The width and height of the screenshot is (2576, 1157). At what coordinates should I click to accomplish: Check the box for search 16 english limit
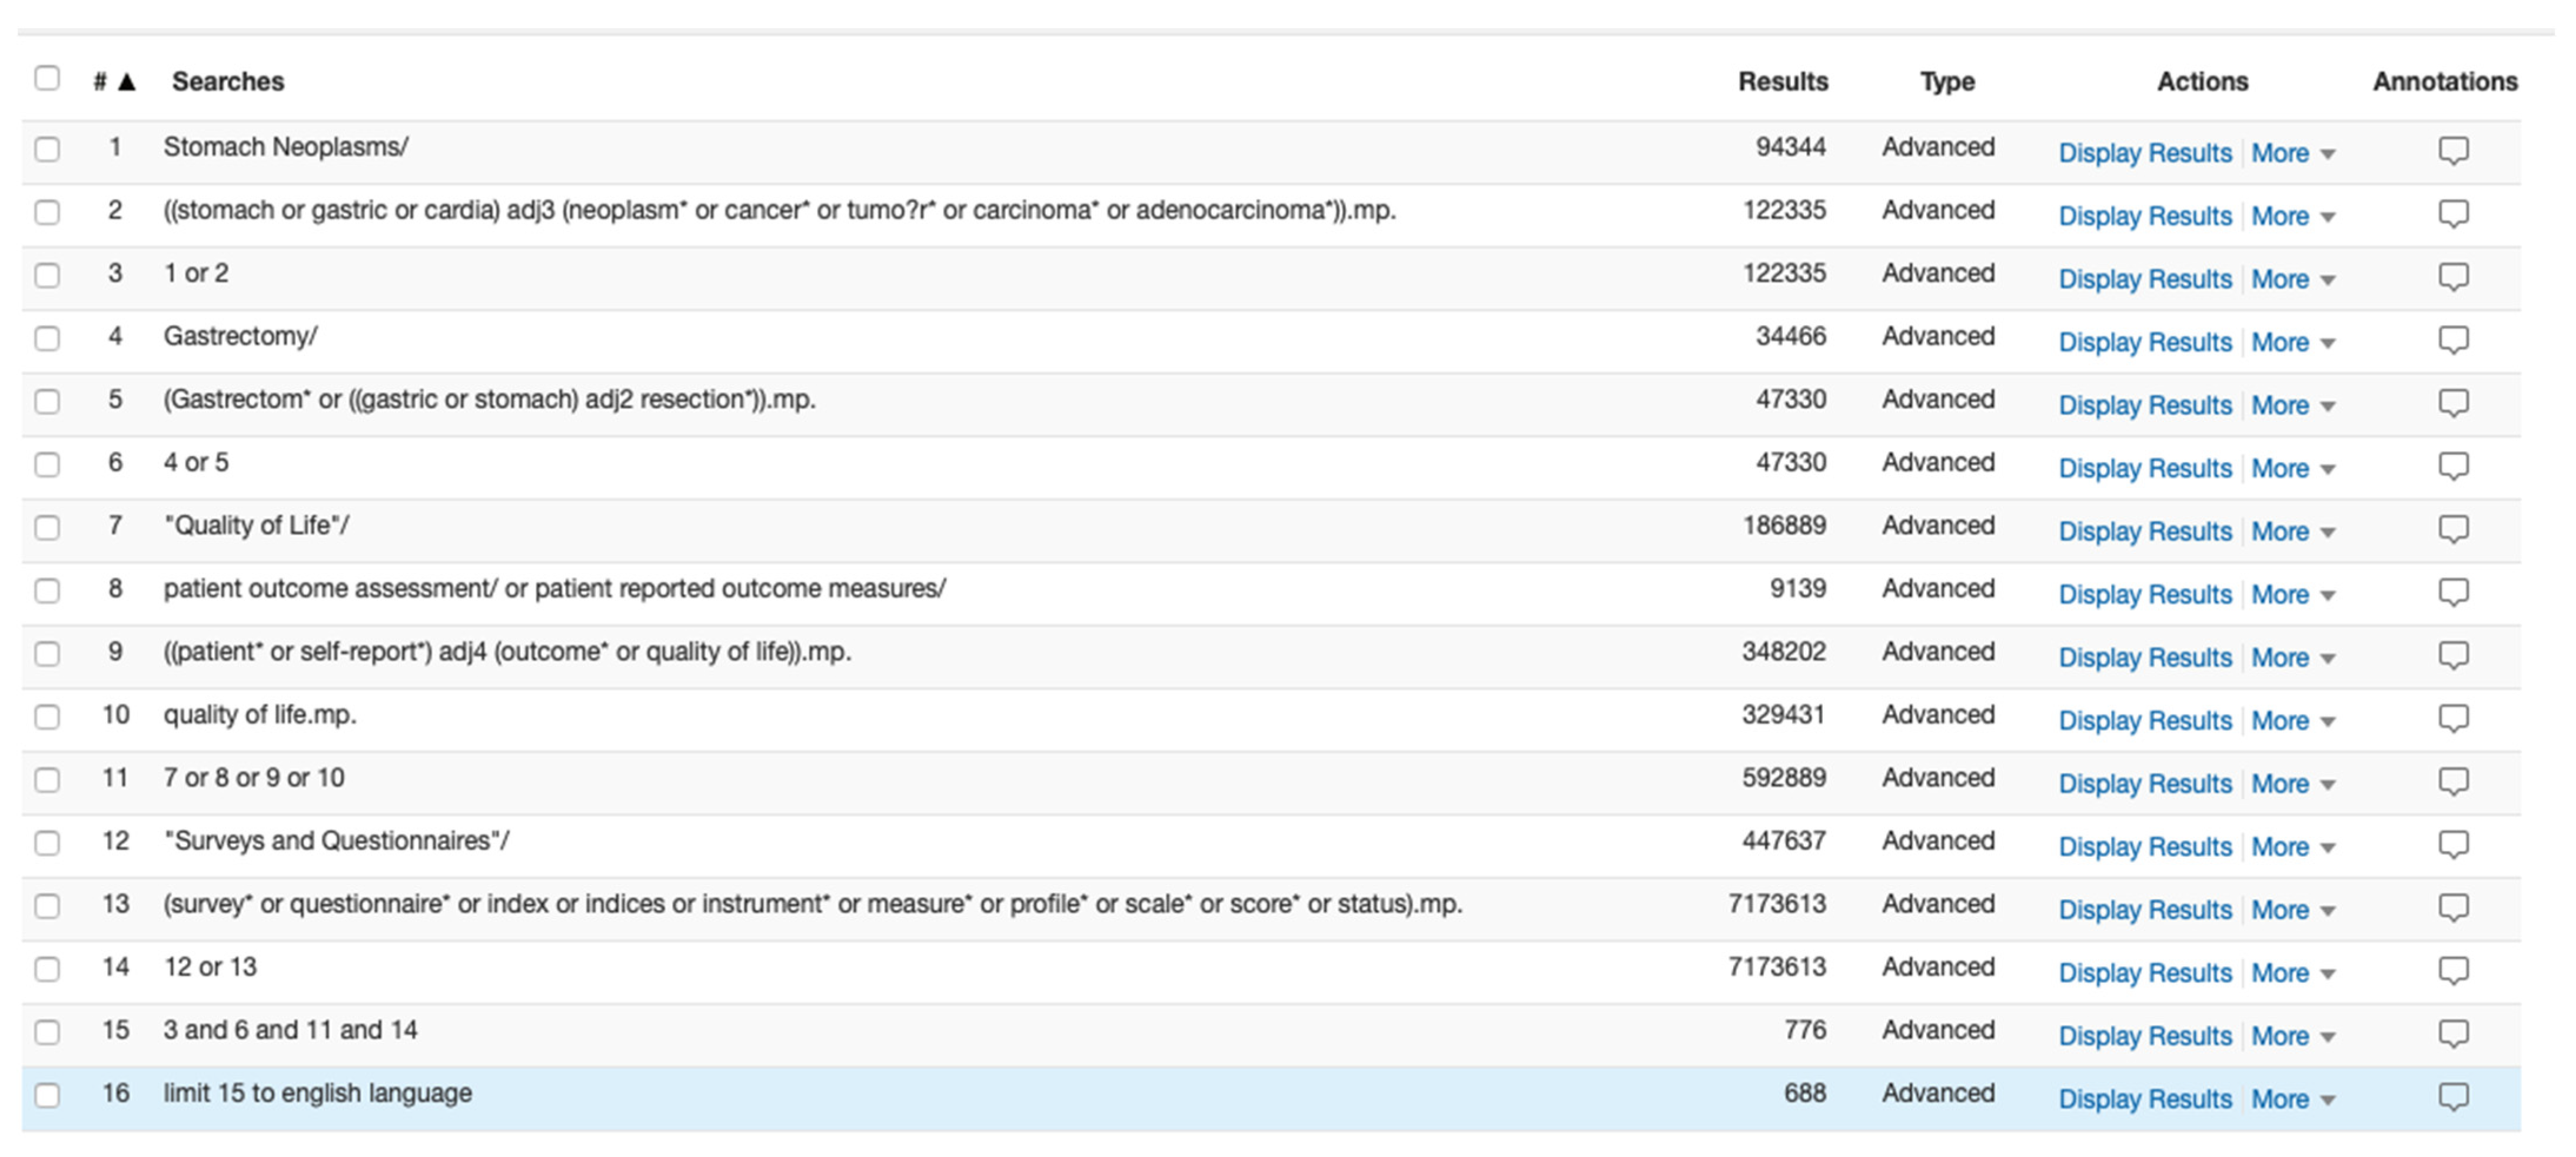coord(47,1095)
